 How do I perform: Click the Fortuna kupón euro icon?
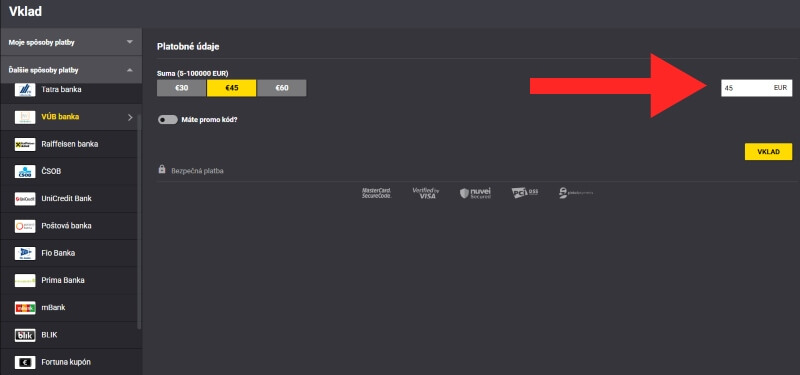[x=25, y=362]
